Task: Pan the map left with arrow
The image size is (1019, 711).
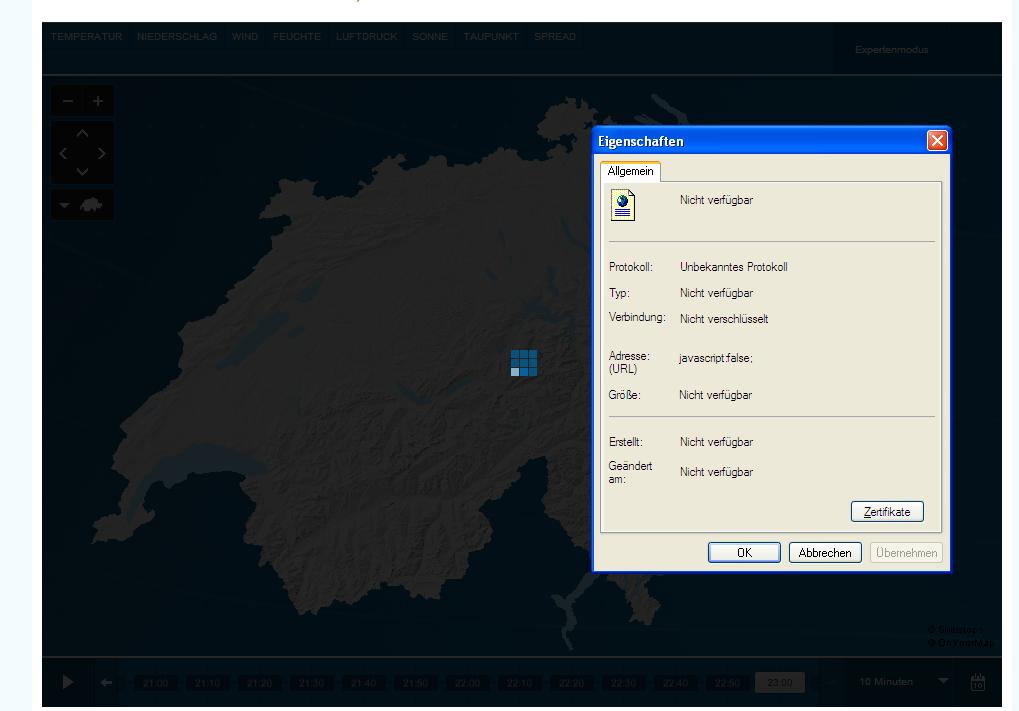Action: (x=64, y=153)
